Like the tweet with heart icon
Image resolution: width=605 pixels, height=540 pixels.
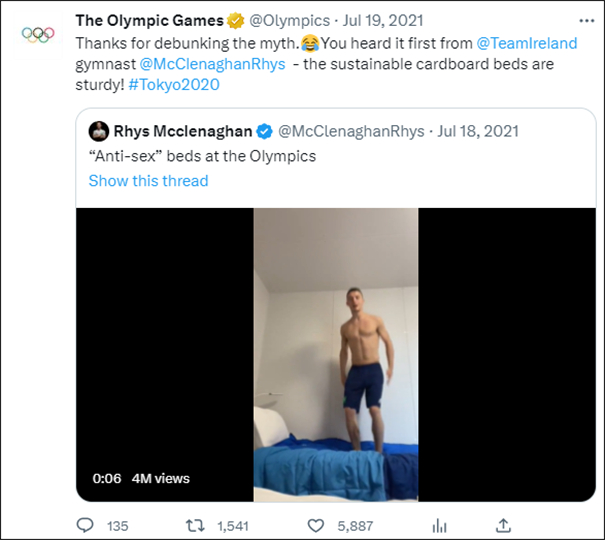316,525
